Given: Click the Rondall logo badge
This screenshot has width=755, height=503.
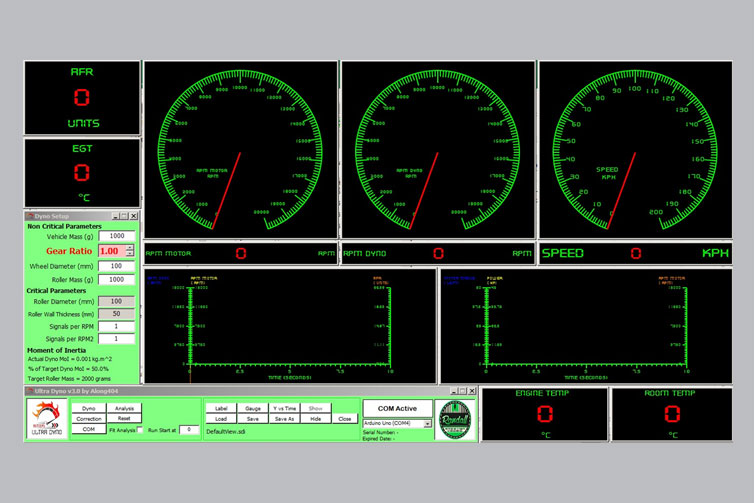Looking at the screenshot, I should click(x=454, y=418).
